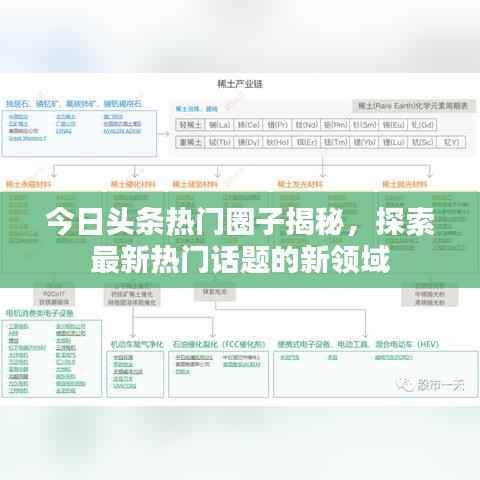Image resolution: width=480 pixels, height=480 pixels.
Task: Select the Ho element cell
Action: point(277,142)
